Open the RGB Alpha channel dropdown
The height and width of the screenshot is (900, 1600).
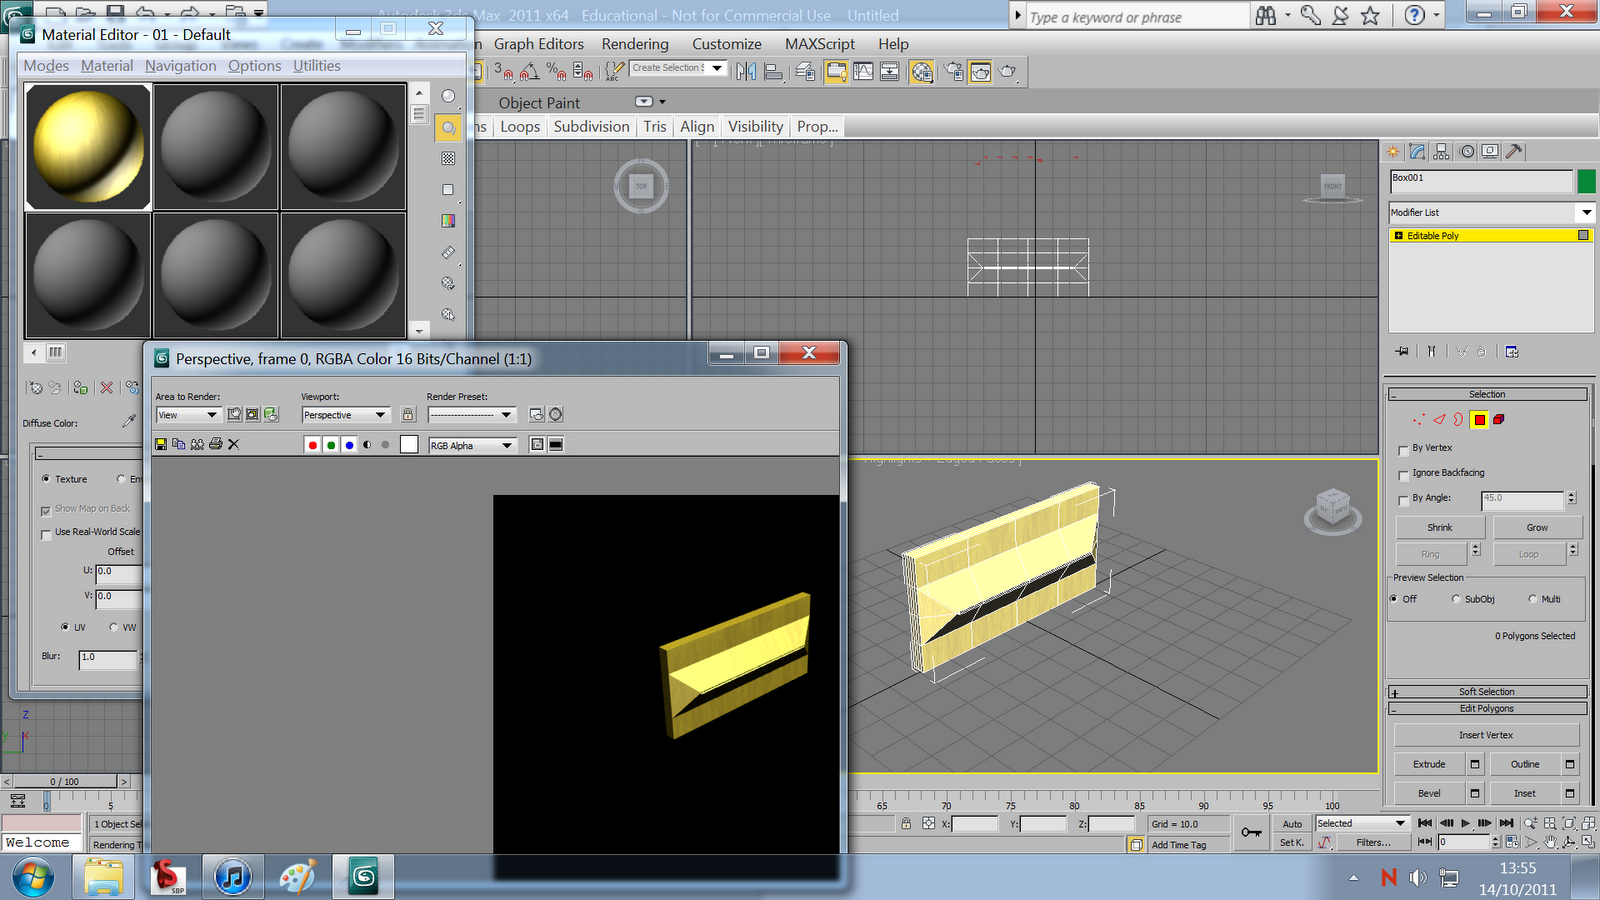point(472,445)
